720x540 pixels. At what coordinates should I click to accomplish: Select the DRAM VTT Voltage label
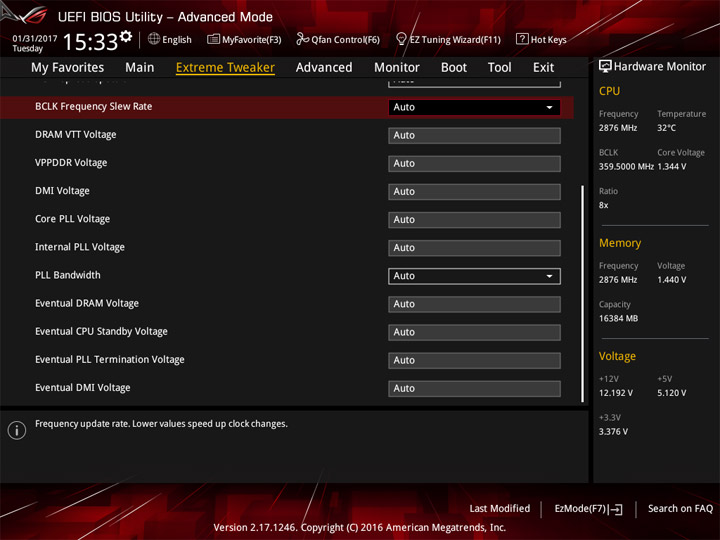point(76,135)
